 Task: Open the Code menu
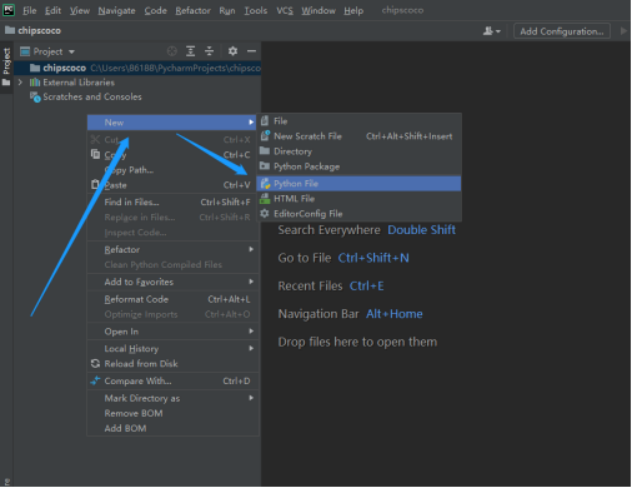coord(155,10)
